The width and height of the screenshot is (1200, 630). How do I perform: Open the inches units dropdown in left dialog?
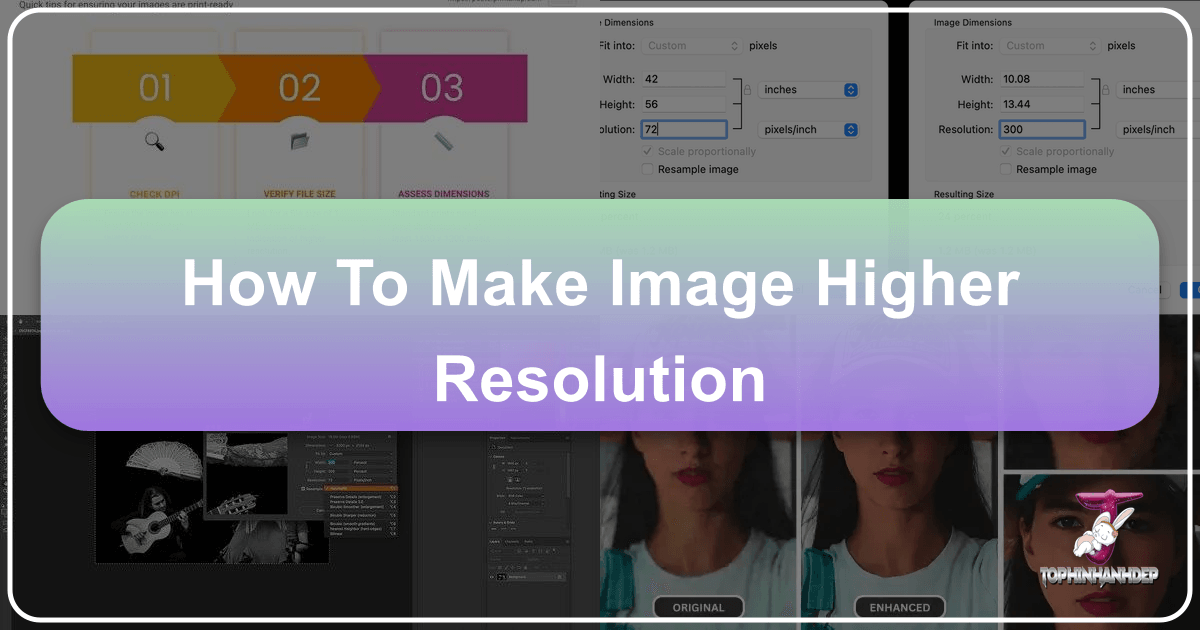pos(809,90)
